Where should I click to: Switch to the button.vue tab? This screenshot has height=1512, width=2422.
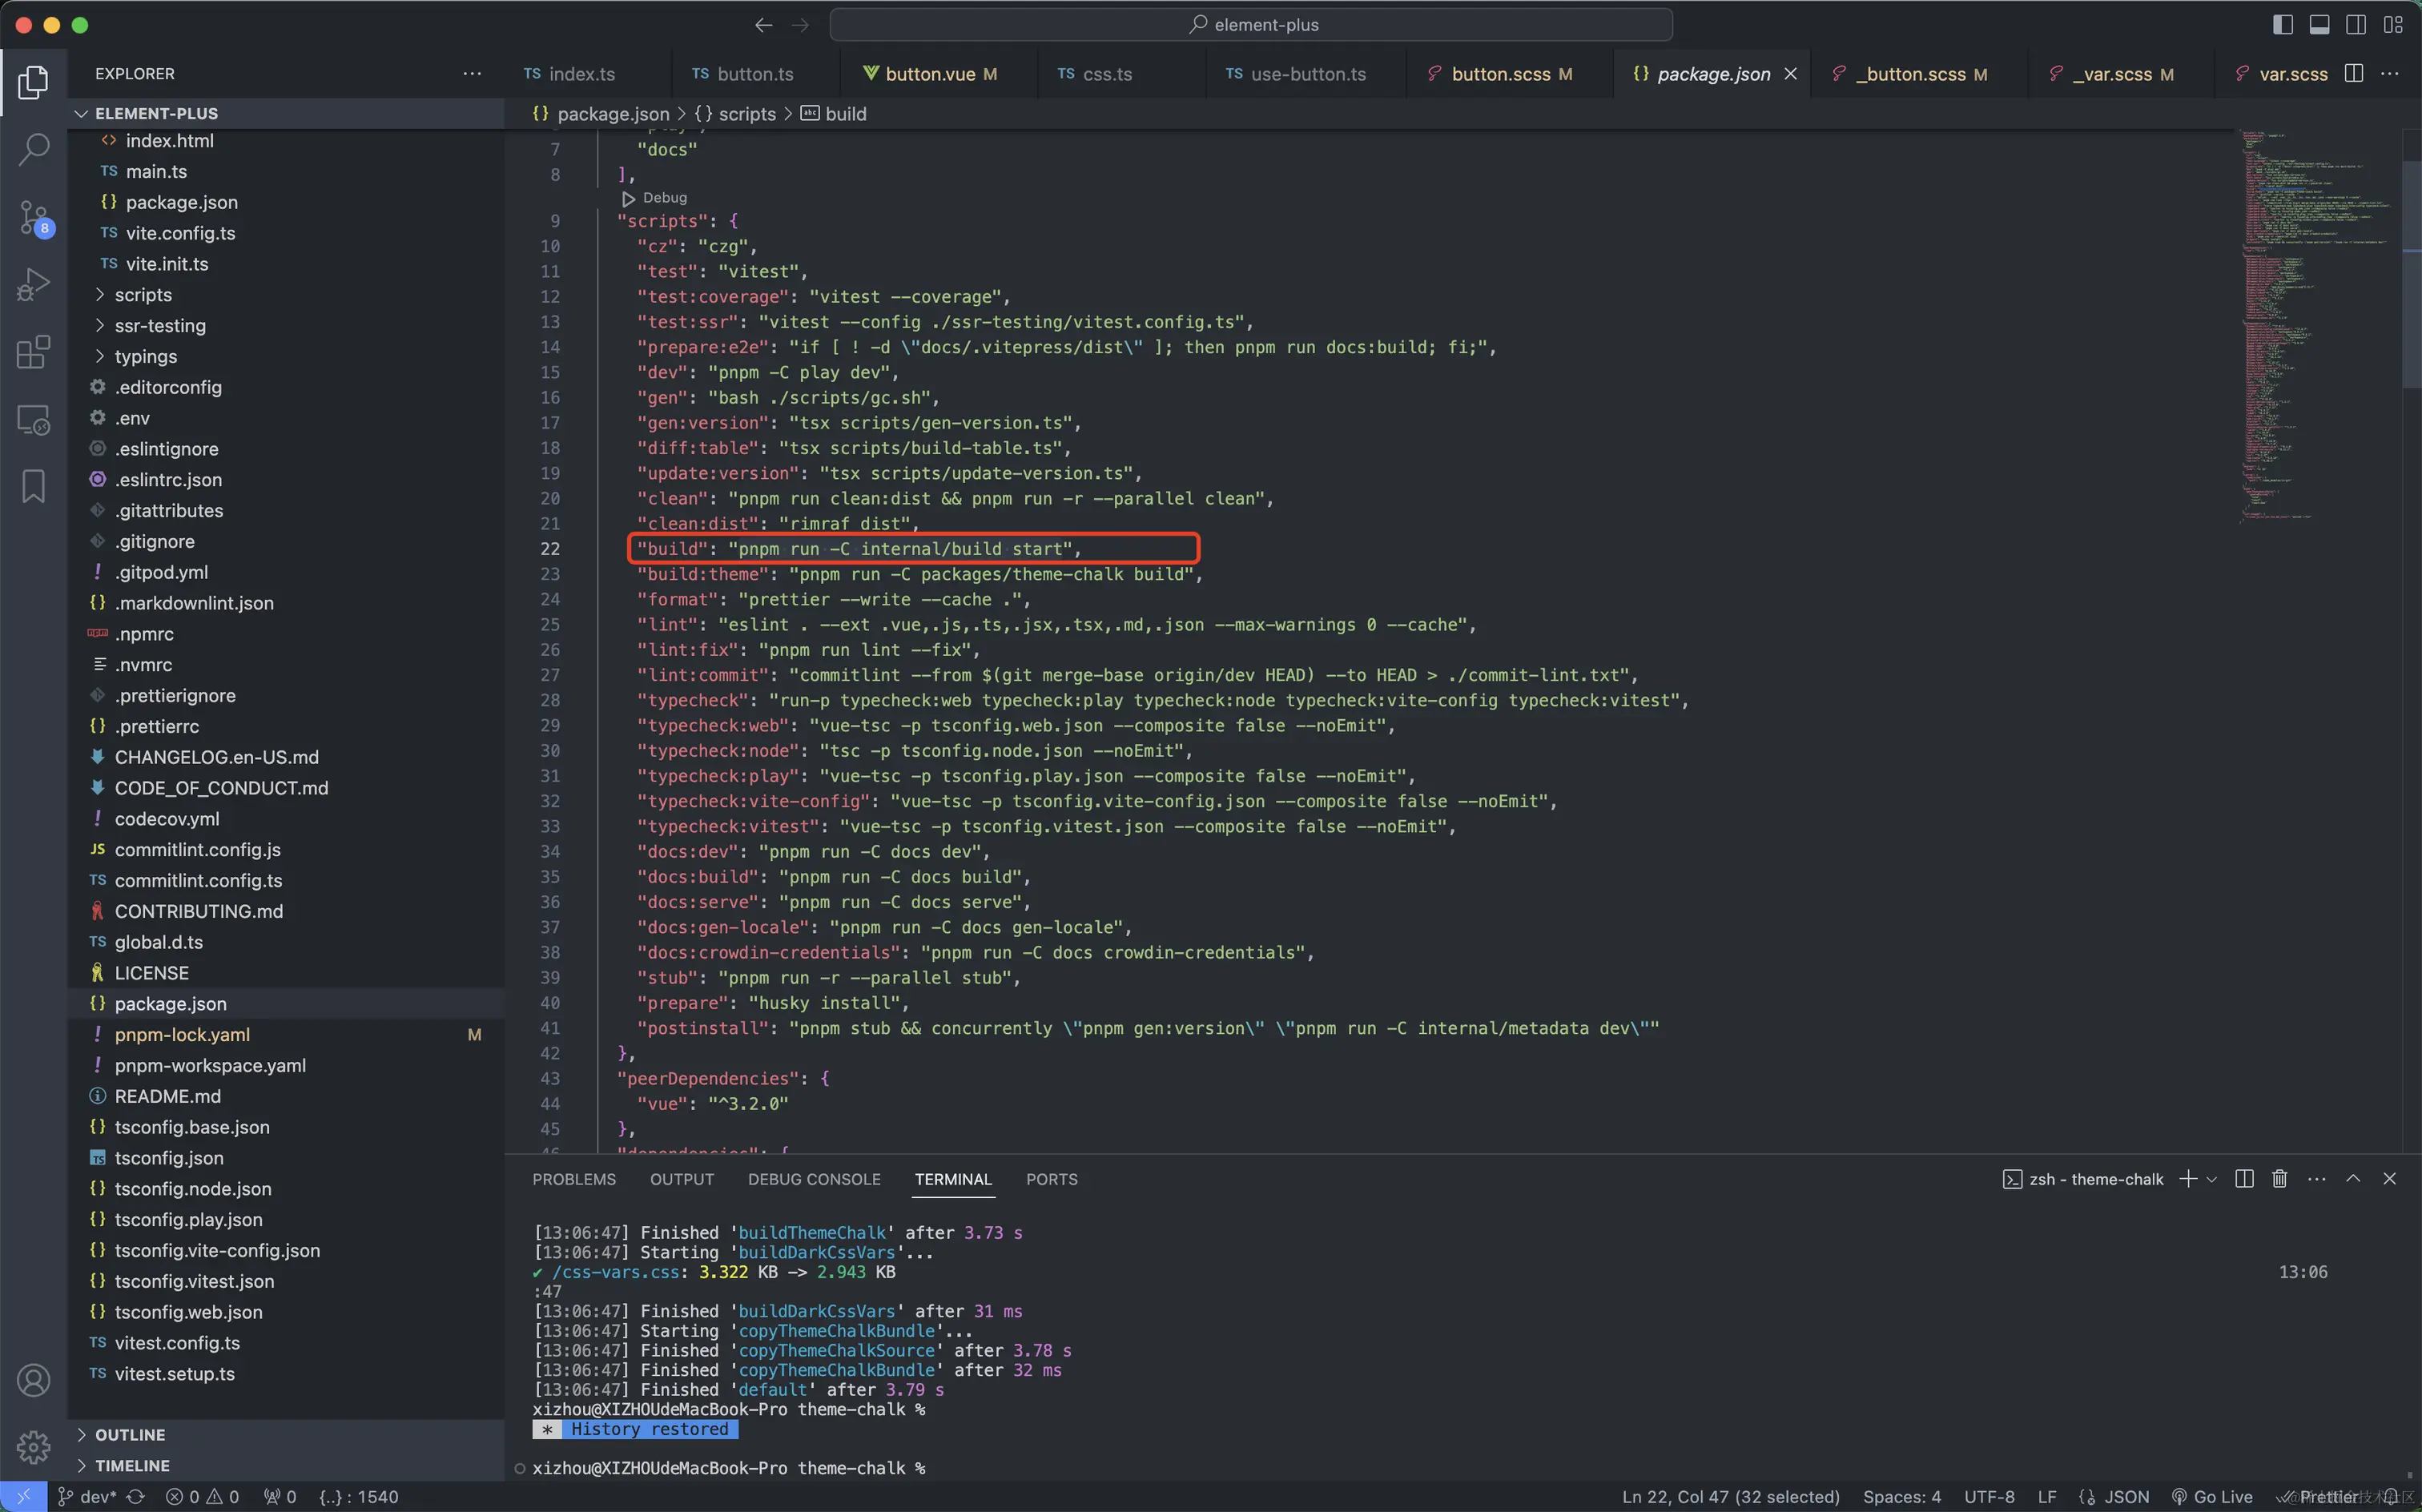coord(929,74)
